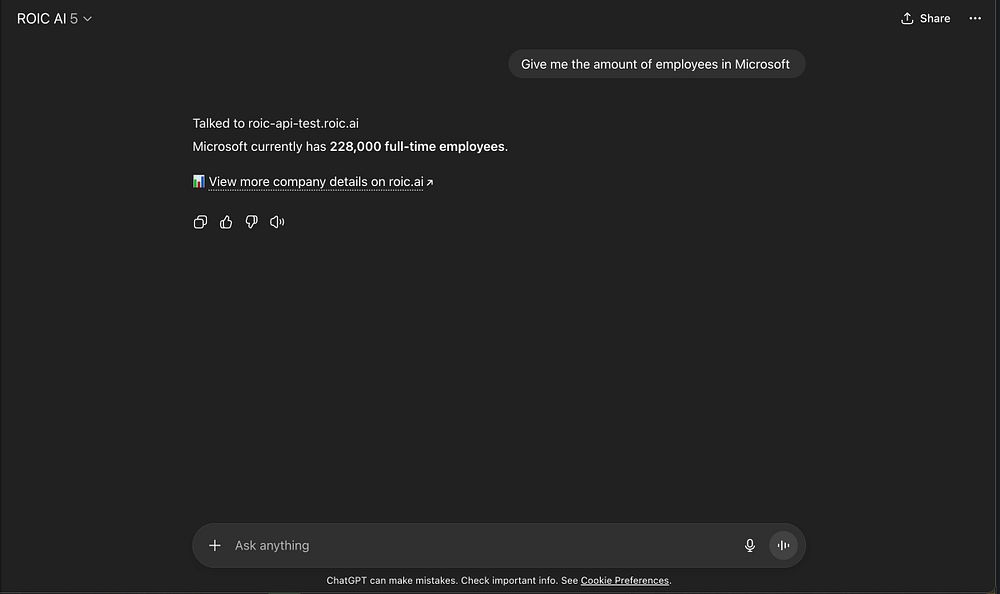The image size is (1000, 594).
Task: Click the Talked to roic-api-test.roic.ai text
Action: [x=276, y=123]
